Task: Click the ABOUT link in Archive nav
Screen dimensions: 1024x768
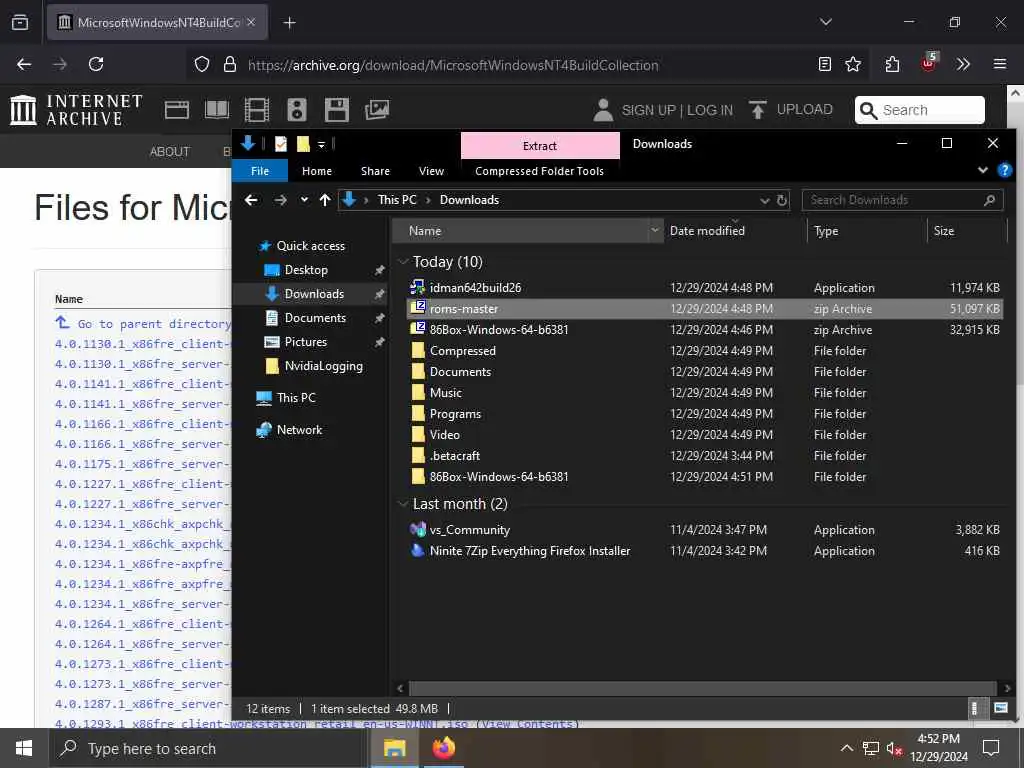Action: (x=170, y=152)
